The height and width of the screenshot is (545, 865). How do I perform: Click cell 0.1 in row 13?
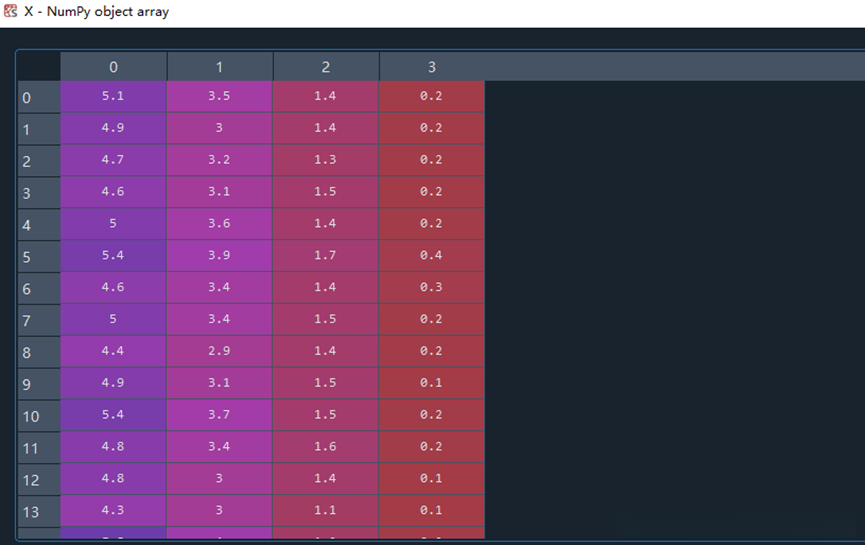pyautogui.click(x=431, y=511)
